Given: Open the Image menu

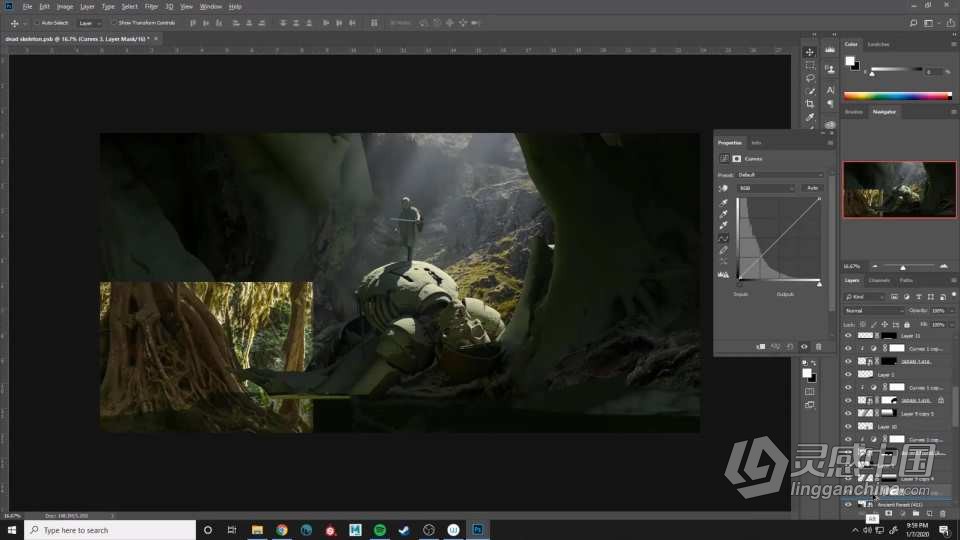Looking at the screenshot, I should (x=64, y=6).
